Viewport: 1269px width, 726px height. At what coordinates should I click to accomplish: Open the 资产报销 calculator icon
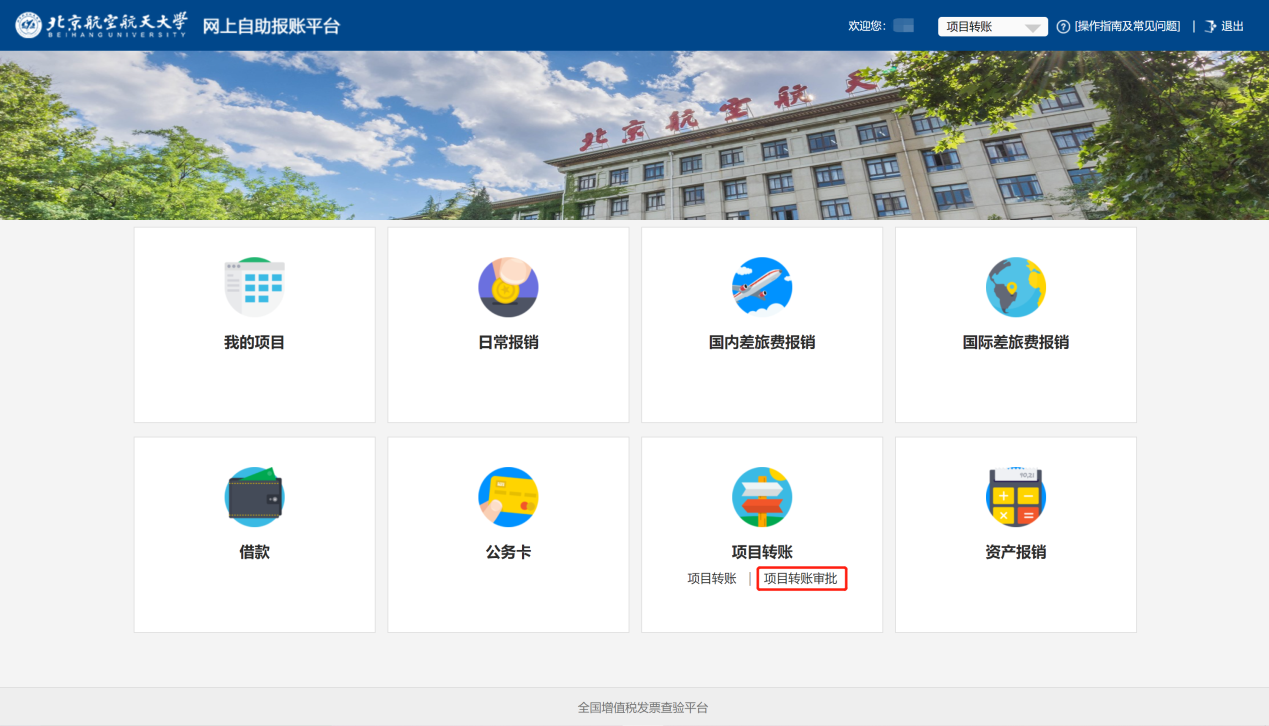(x=1015, y=497)
